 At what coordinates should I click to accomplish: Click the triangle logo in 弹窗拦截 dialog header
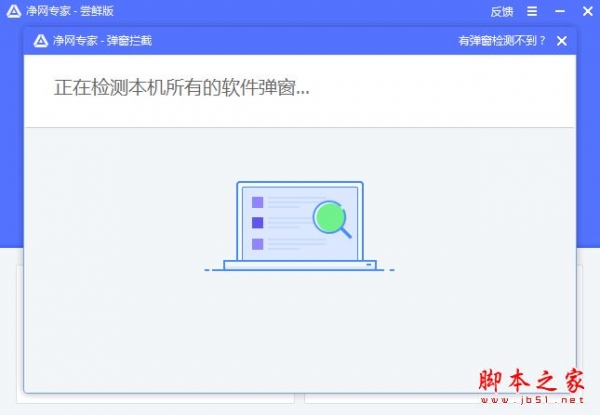(x=41, y=41)
